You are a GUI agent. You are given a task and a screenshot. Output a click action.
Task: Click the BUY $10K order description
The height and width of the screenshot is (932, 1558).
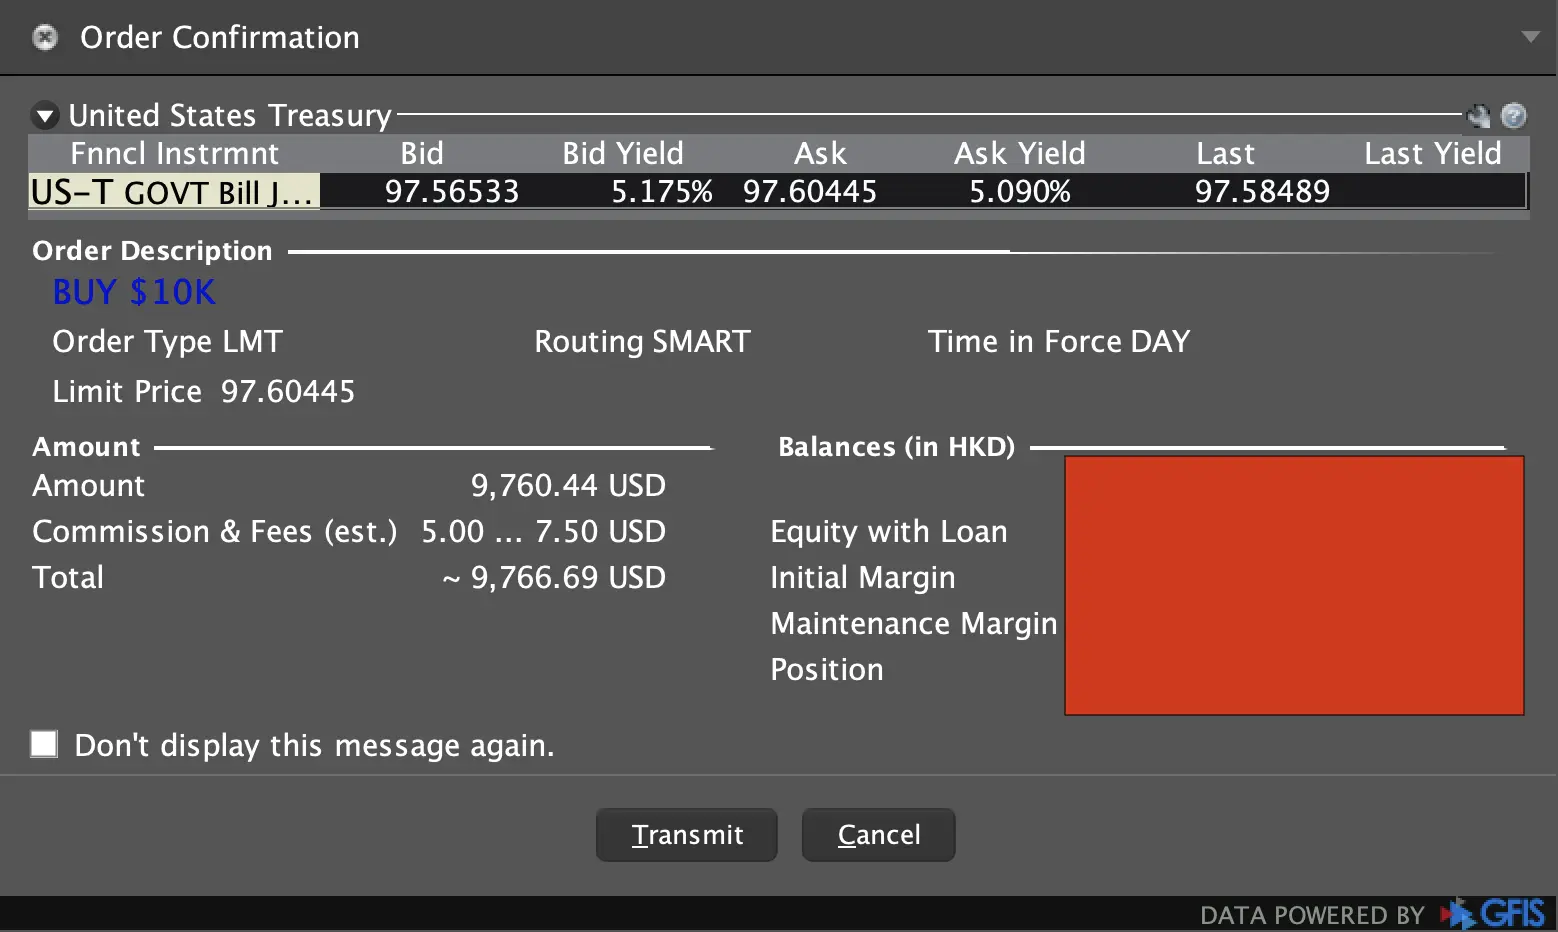134,292
